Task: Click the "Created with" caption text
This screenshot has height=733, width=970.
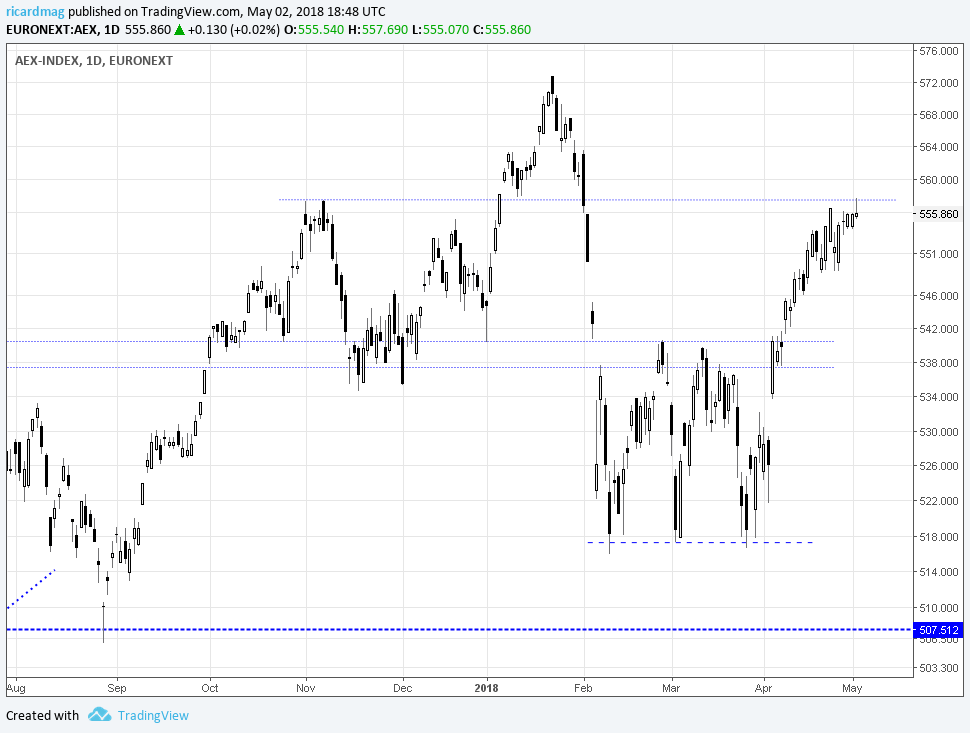Action: pyautogui.click(x=43, y=716)
